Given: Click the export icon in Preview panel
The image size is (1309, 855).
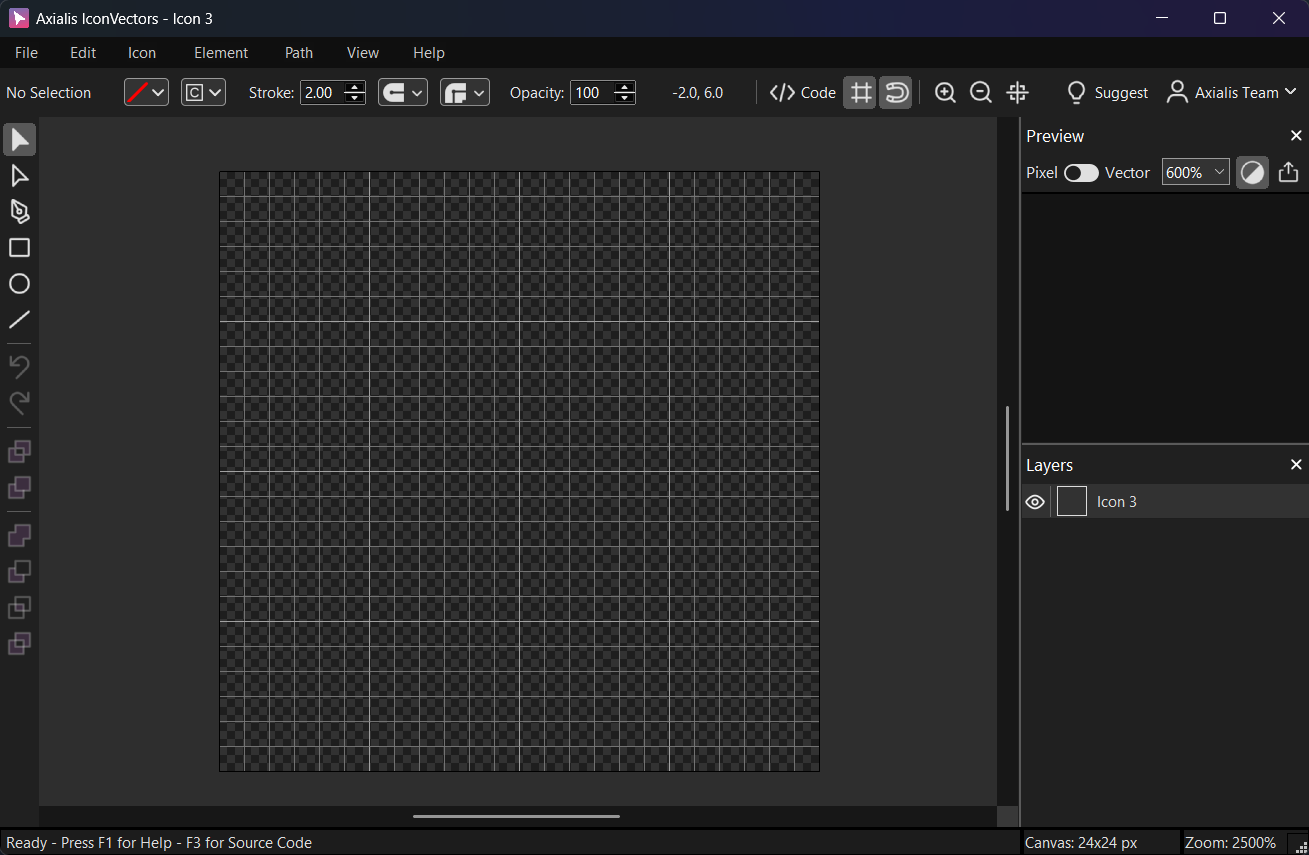Looking at the screenshot, I should [x=1288, y=173].
